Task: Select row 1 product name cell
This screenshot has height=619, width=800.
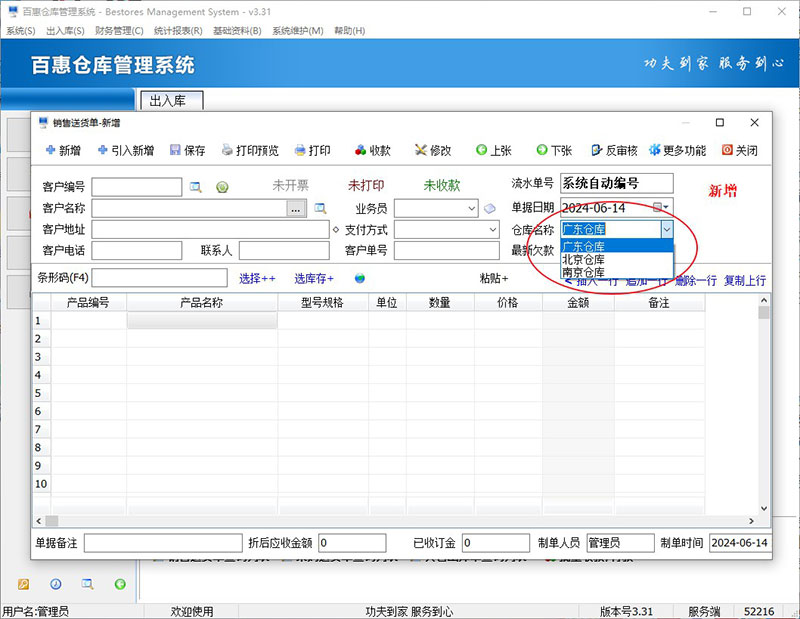Action: tap(202, 320)
